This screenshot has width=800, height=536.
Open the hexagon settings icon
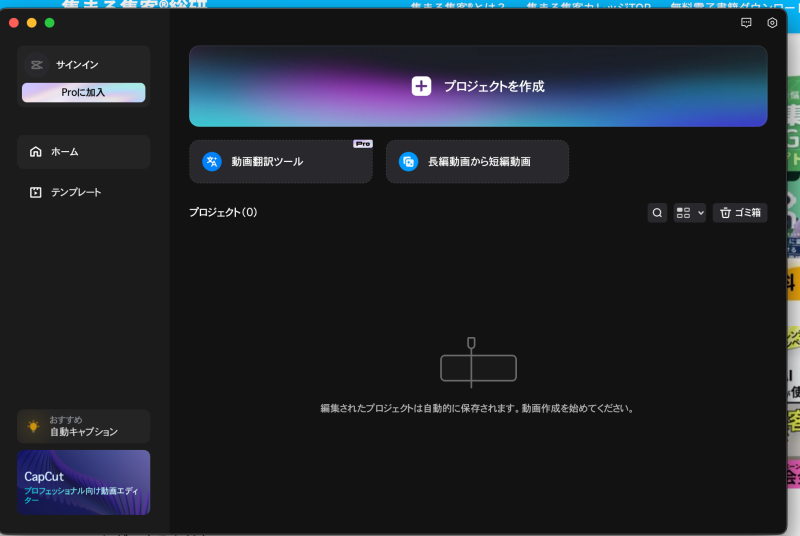pyautogui.click(x=772, y=22)
